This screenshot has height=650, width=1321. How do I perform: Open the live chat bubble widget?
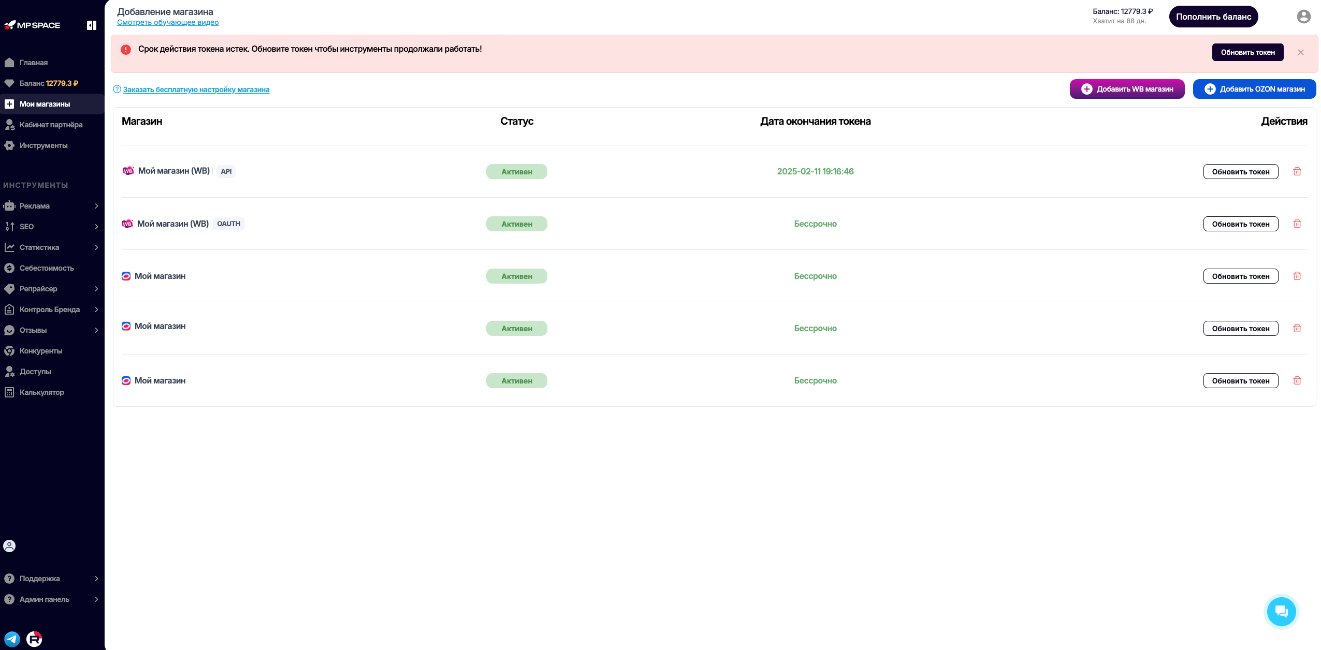(x=1280, y=611)
